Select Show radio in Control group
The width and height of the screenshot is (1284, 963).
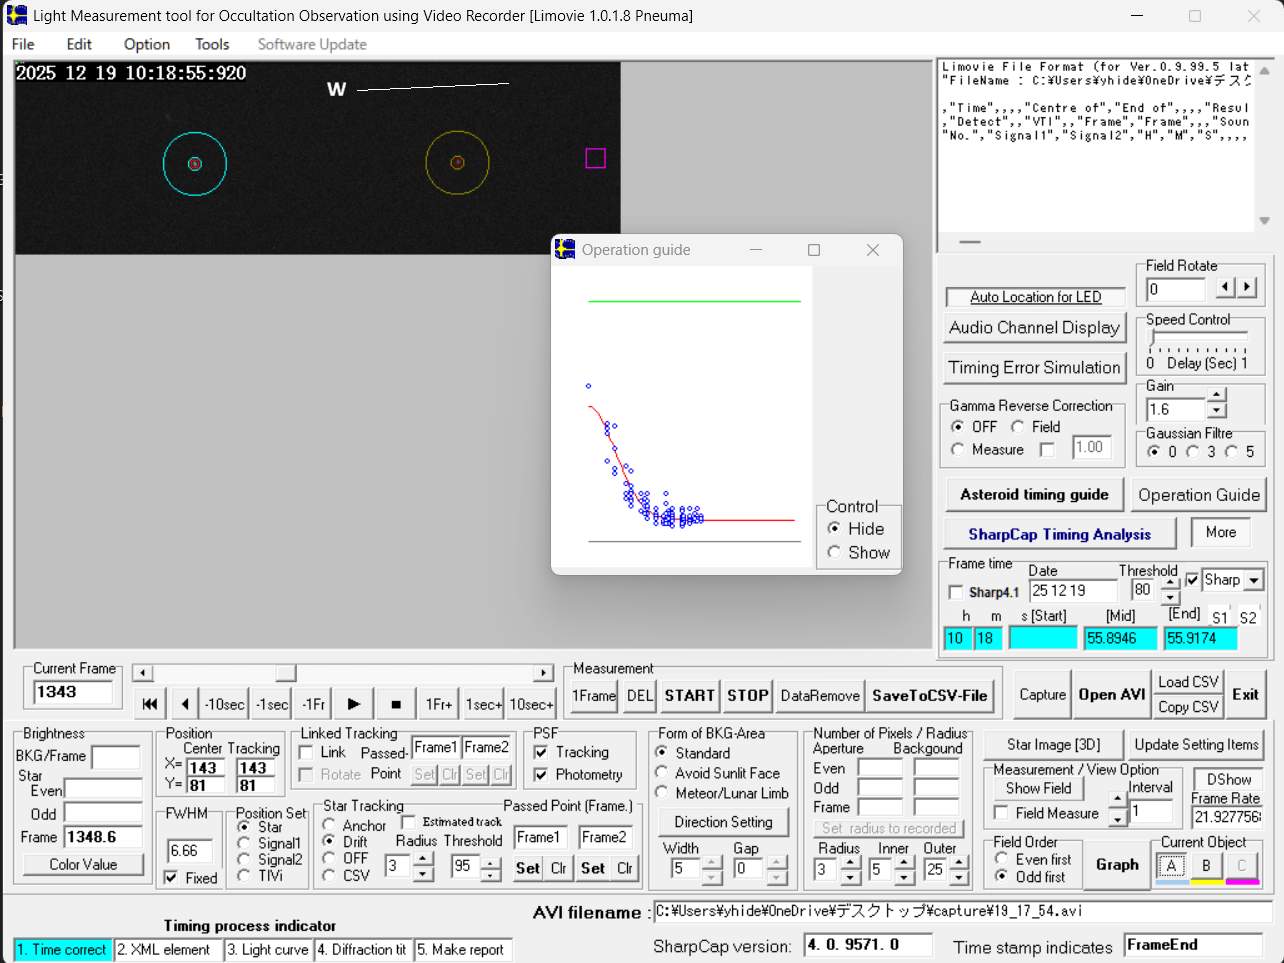coord(834,552)
